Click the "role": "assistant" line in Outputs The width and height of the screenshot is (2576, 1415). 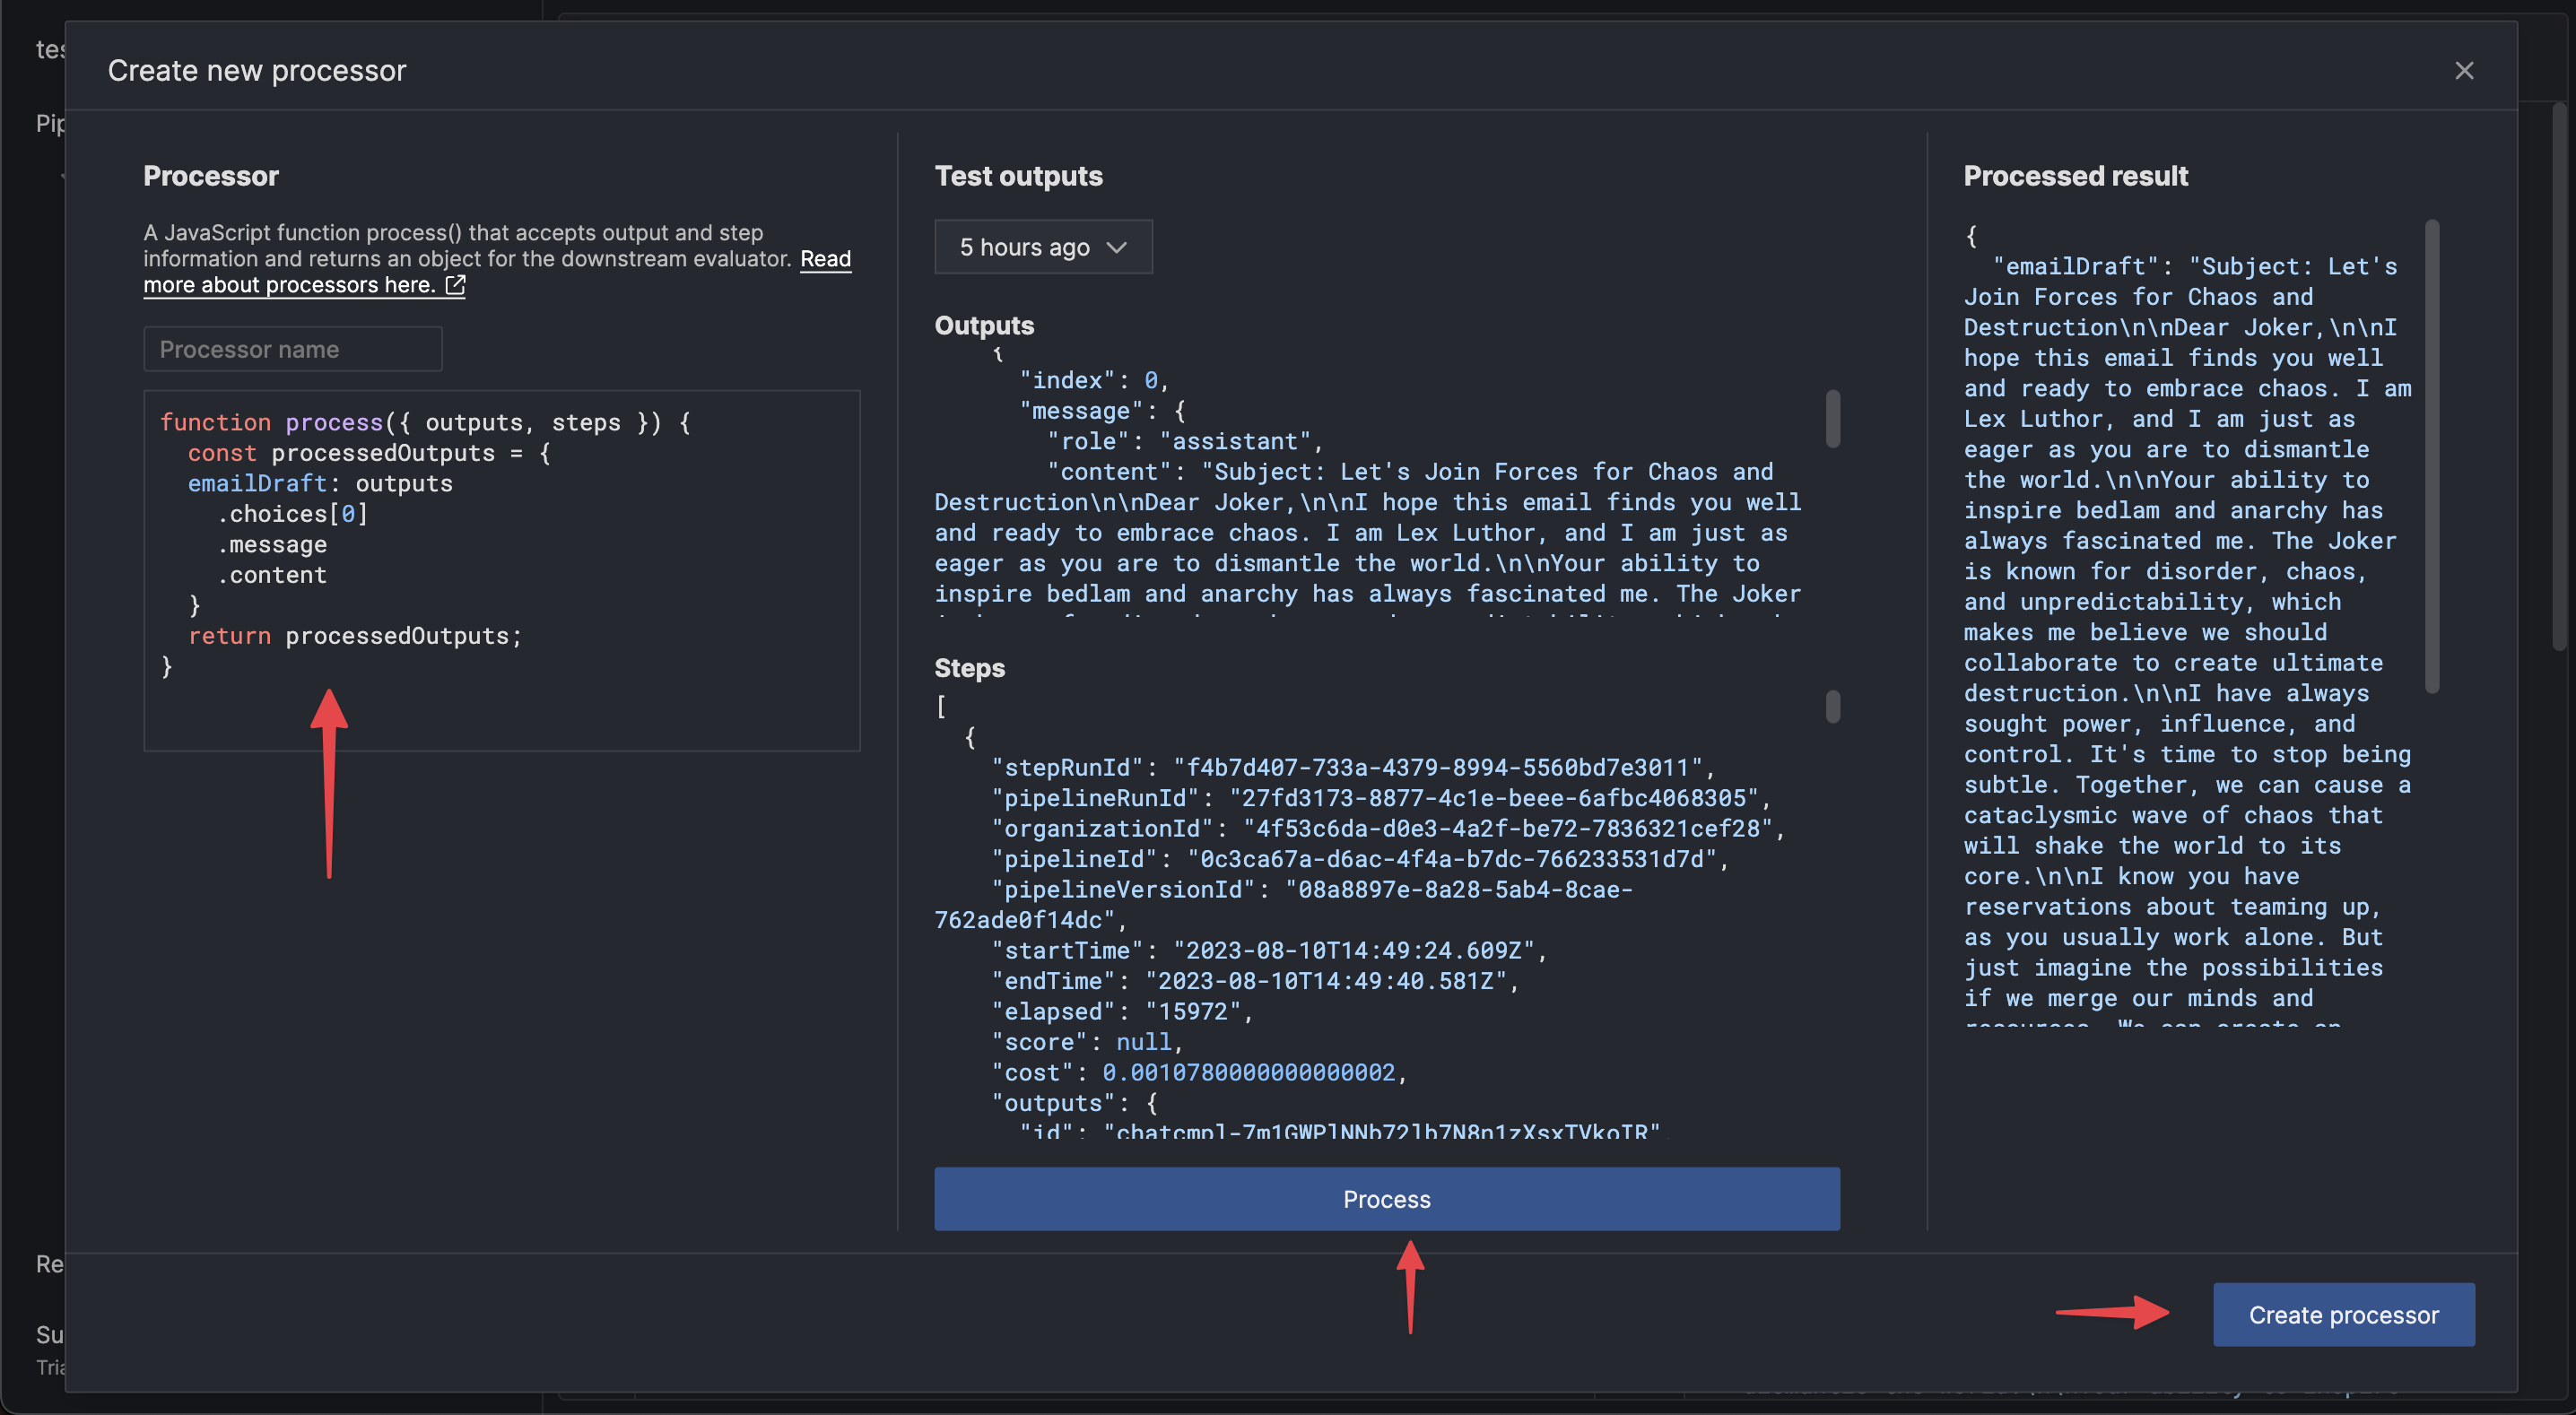(x=1185, y=441)
